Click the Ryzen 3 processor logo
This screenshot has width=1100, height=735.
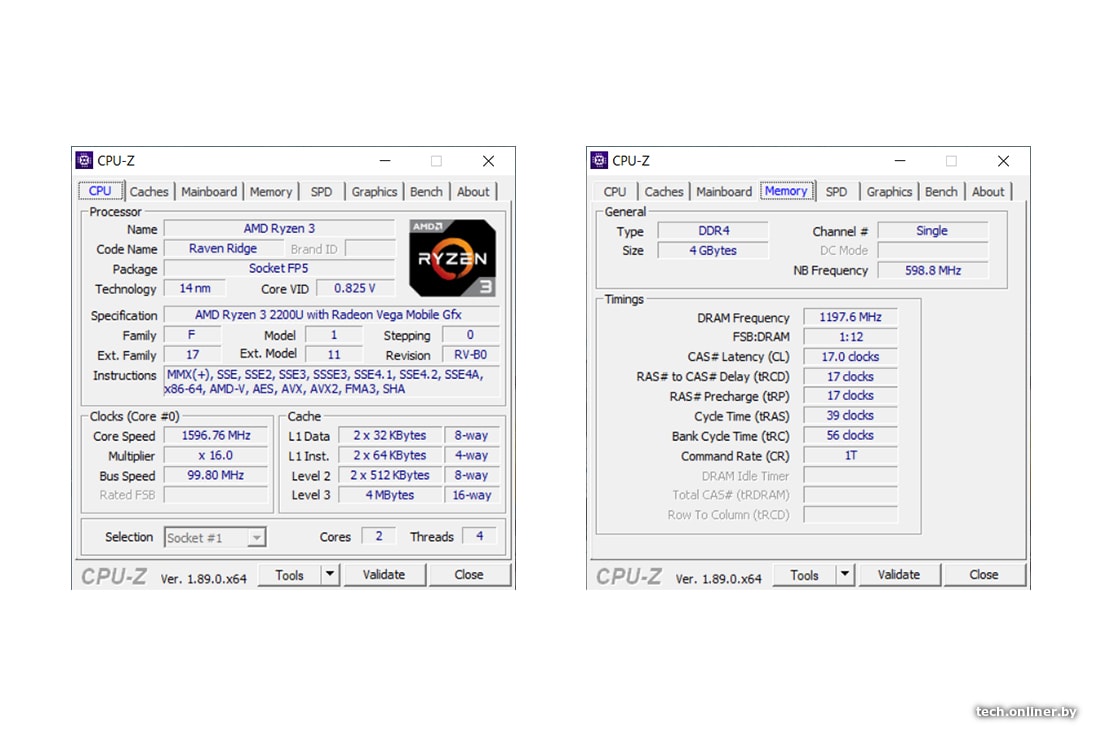452,257
